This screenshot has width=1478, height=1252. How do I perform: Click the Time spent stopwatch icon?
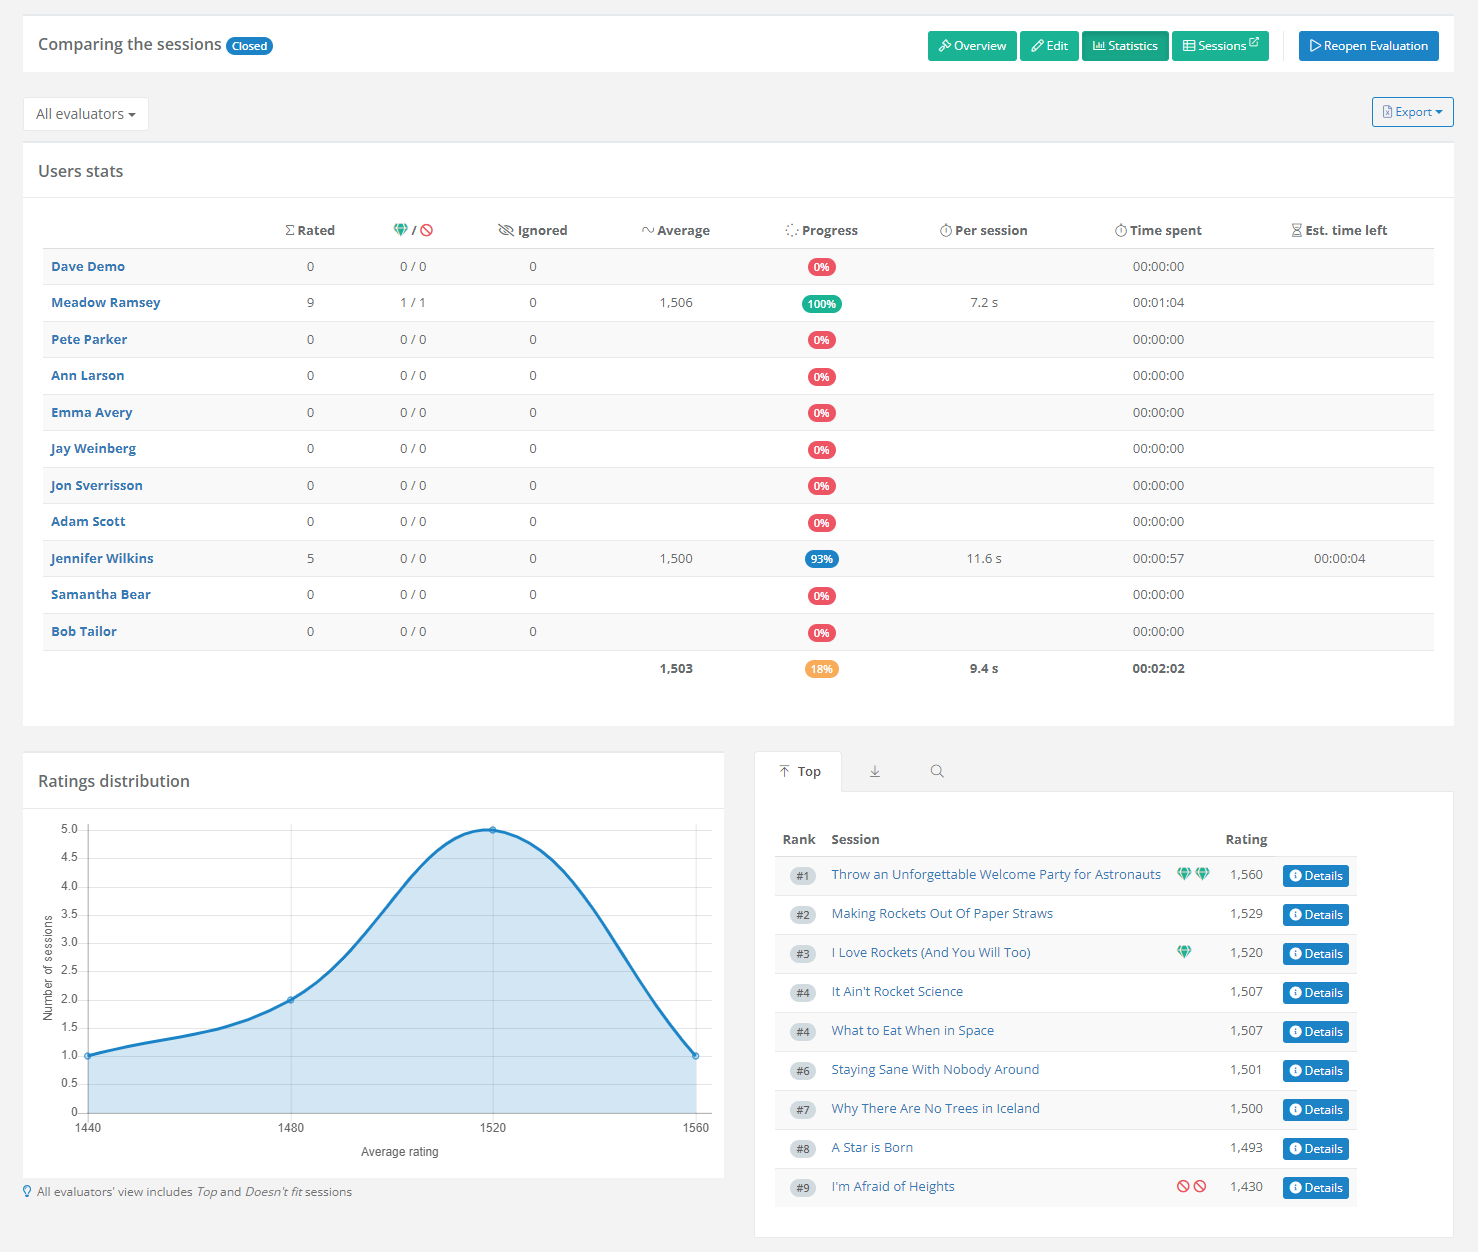coord(1121,230)
